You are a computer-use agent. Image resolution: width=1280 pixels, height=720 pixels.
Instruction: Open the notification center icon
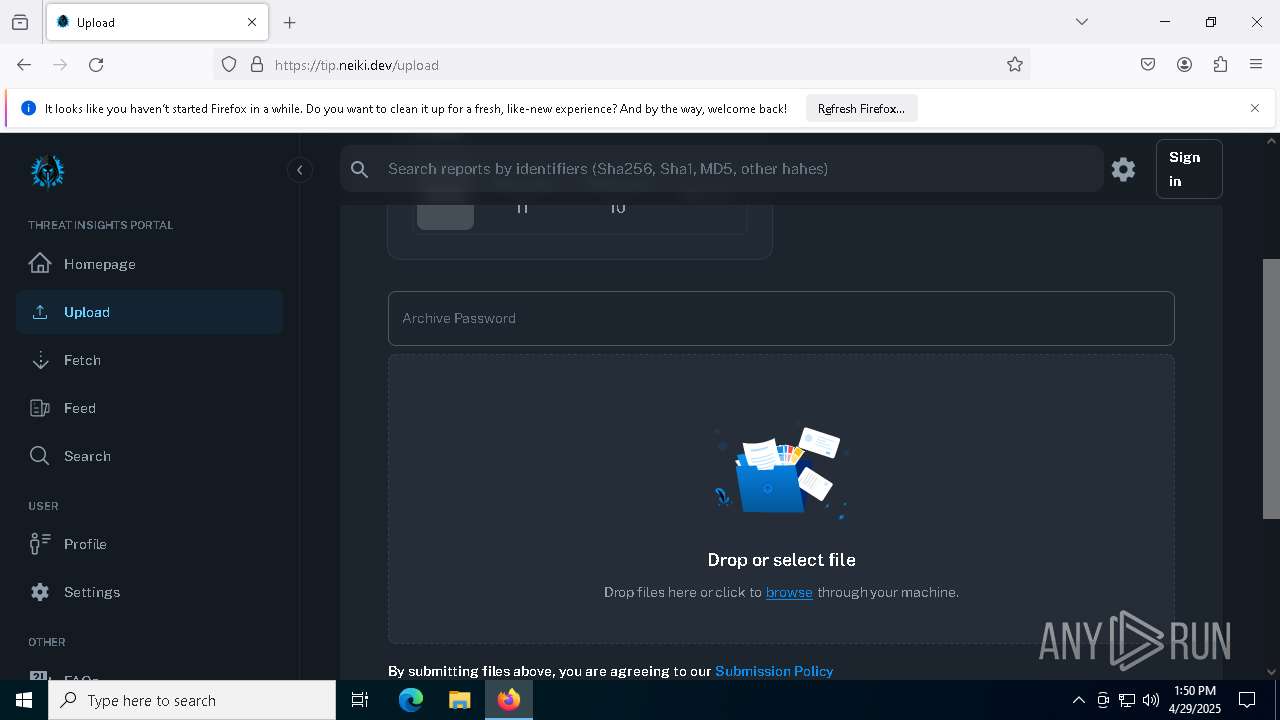(1247, 700)
